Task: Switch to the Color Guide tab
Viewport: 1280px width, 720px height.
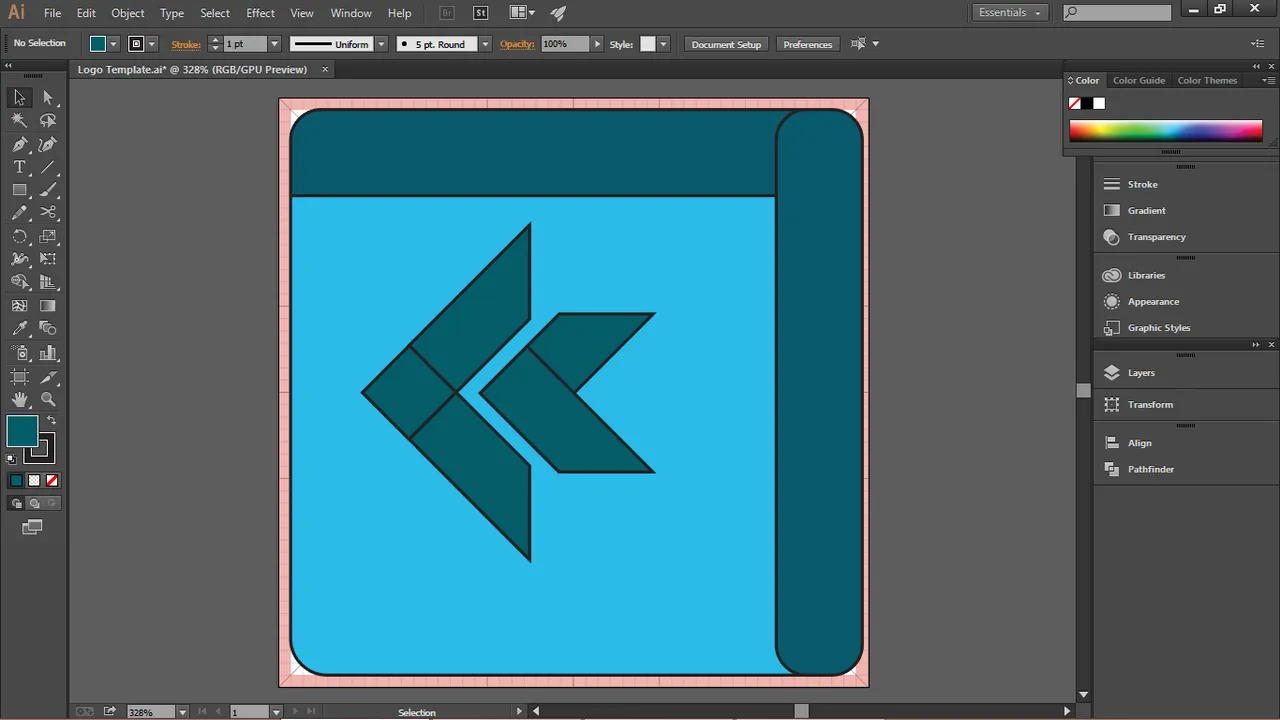Action: [x=1139, y=80]
